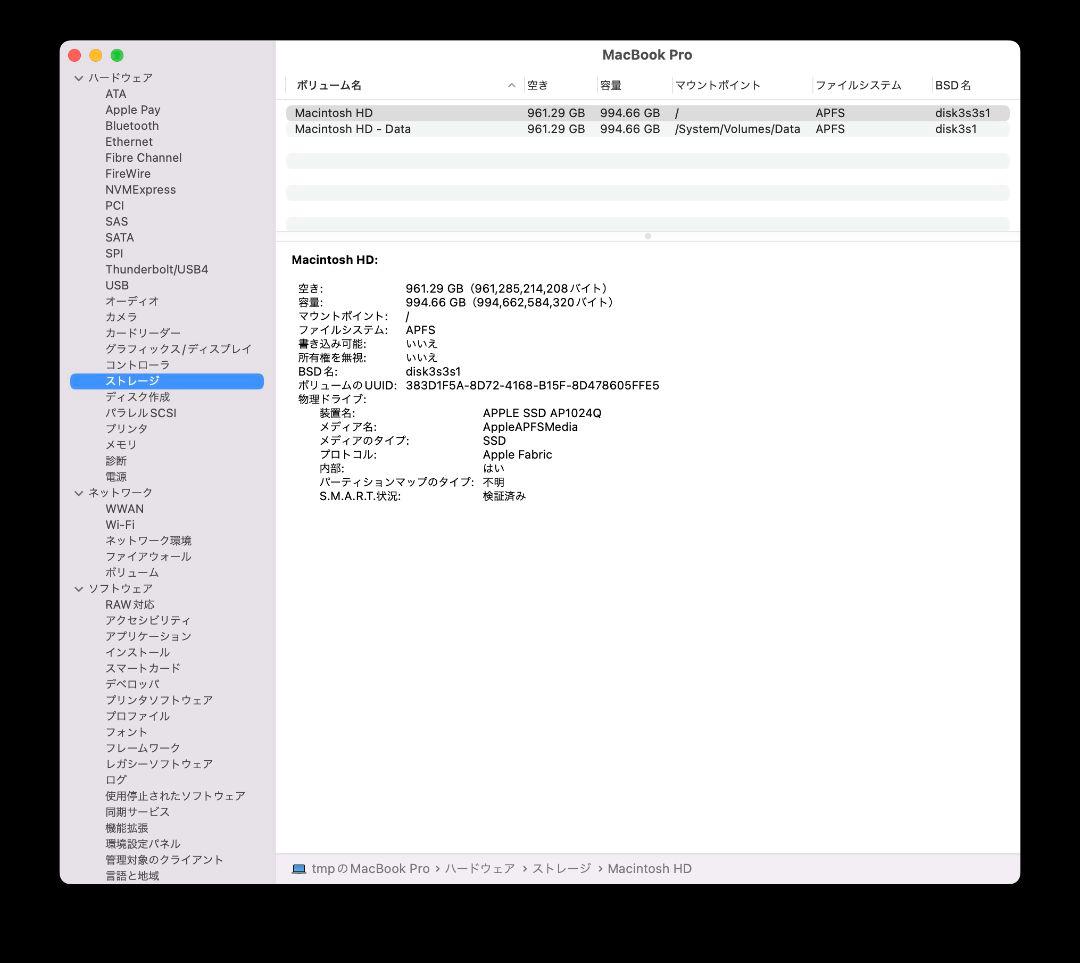Click the sort chevron on ボリューム名
Image resolution: width=1080 pixels, height=963 pixels.
[x=511, y=85]
